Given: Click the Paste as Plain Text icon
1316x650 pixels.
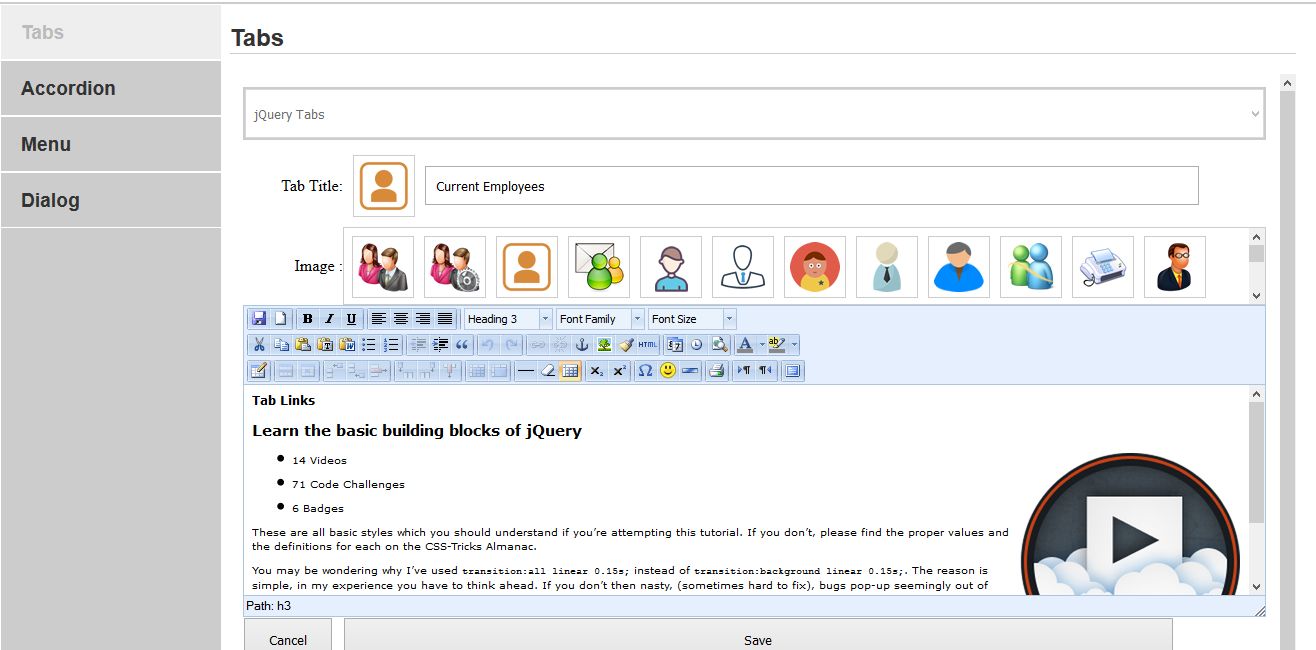Looking at the screenshot, I should (325, 345).
